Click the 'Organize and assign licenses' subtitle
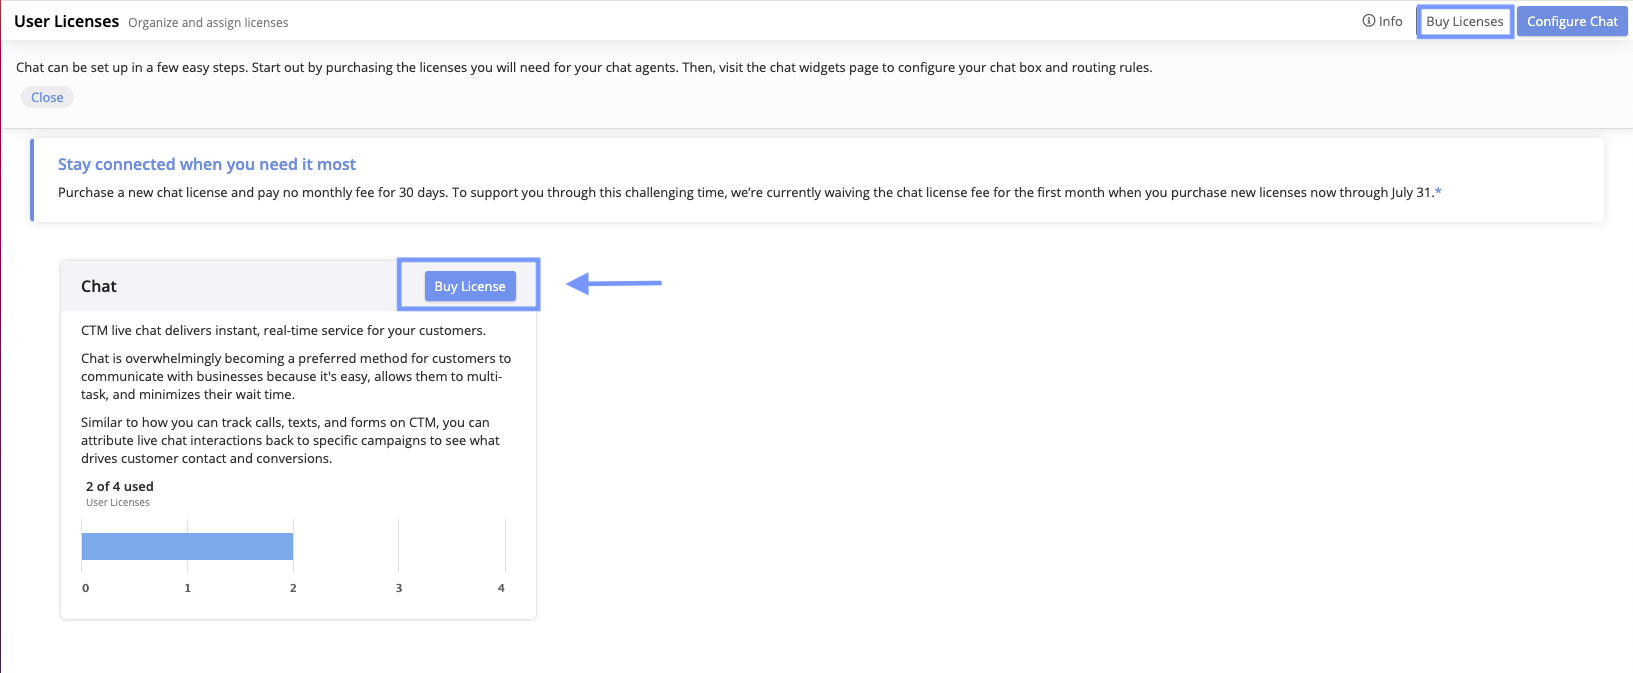 tap(208, 22)
